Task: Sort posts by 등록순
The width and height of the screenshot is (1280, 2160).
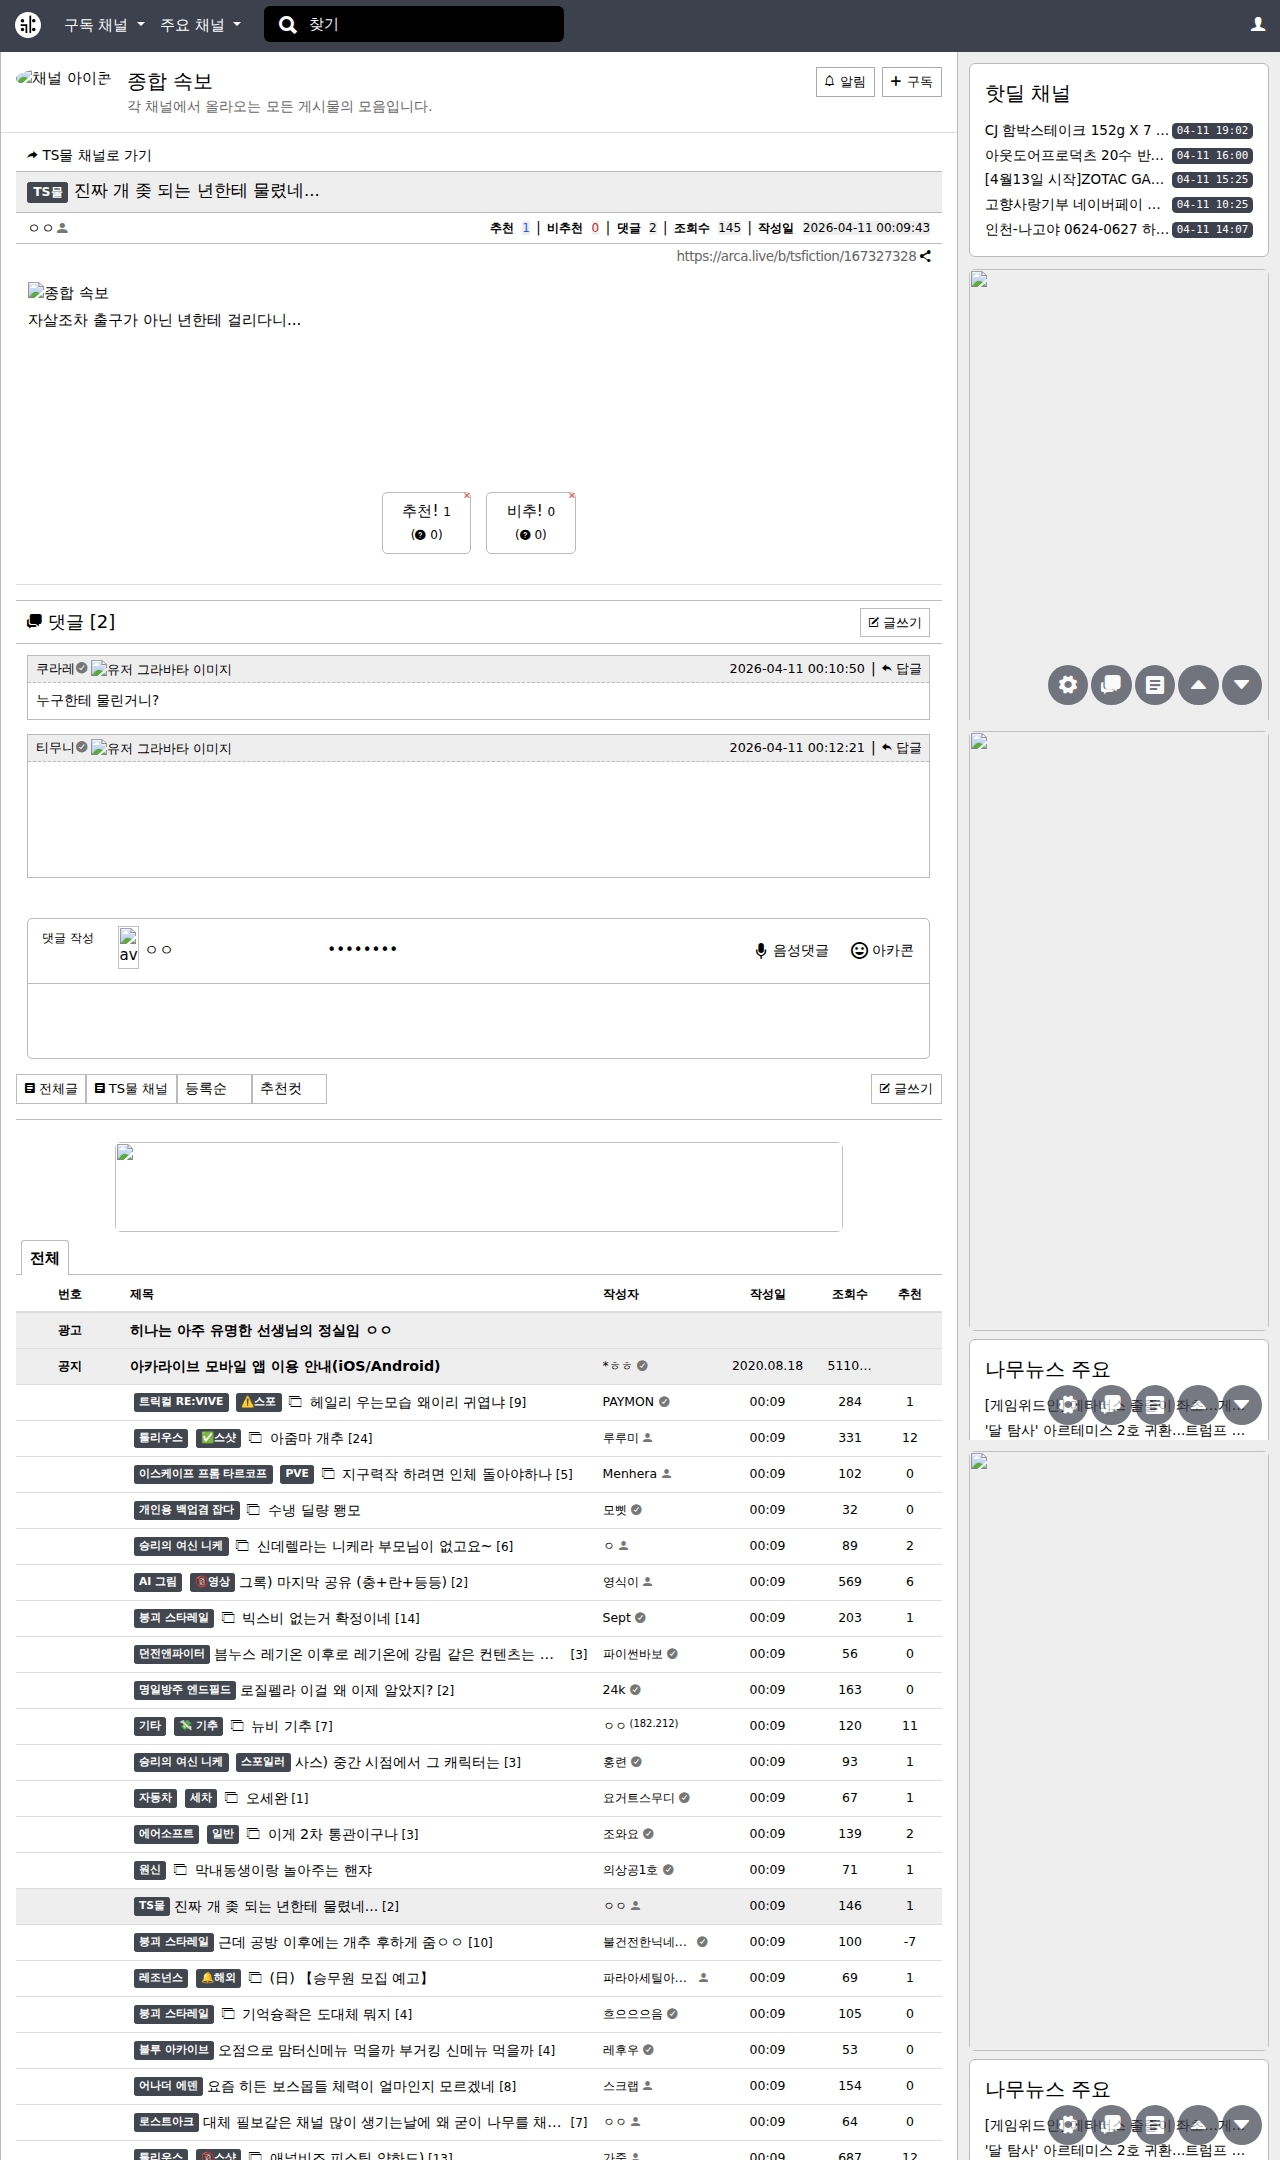Action: pyautogui.click(x=214, y=1089)
